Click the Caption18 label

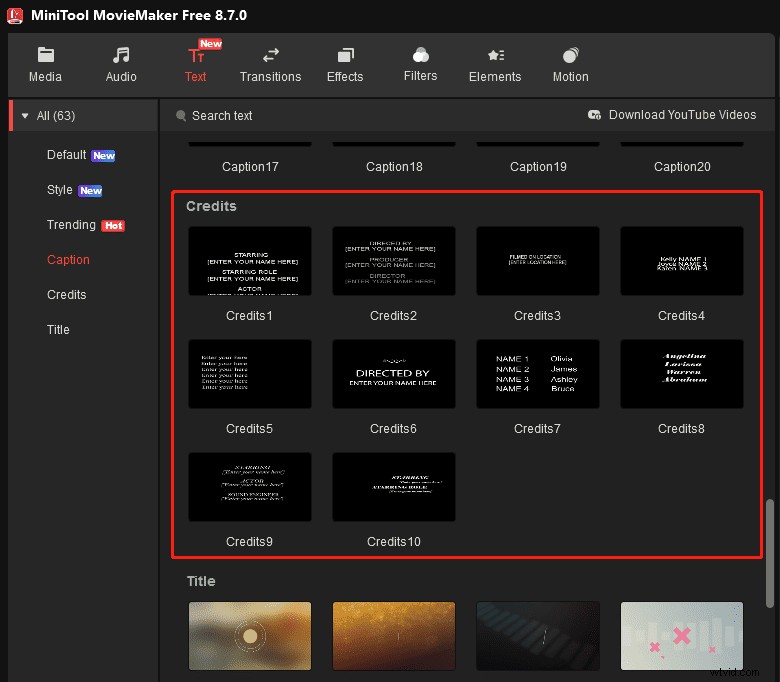pyautogui.click(x=394, y=167)
